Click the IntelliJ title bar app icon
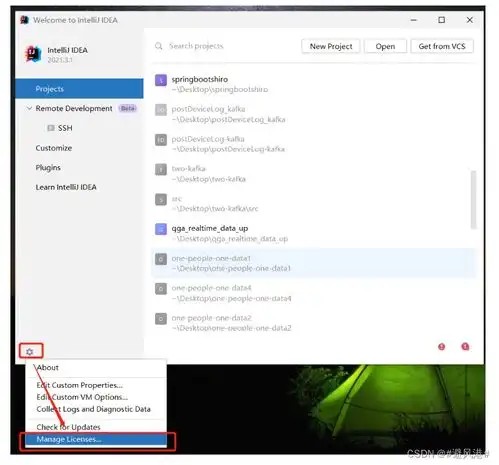The image size is (499, 465). [x=24, y=20]
